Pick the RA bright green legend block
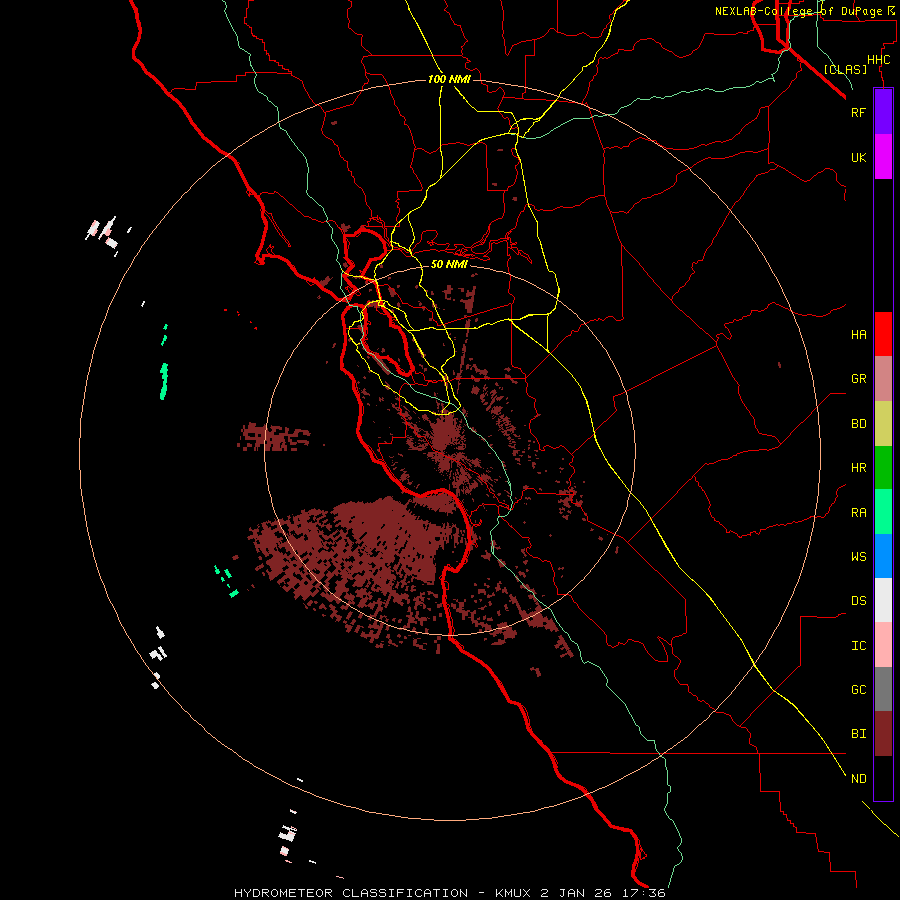Viewport: 900px width, 900px height. pyautogui.click(x=883, y=512)
